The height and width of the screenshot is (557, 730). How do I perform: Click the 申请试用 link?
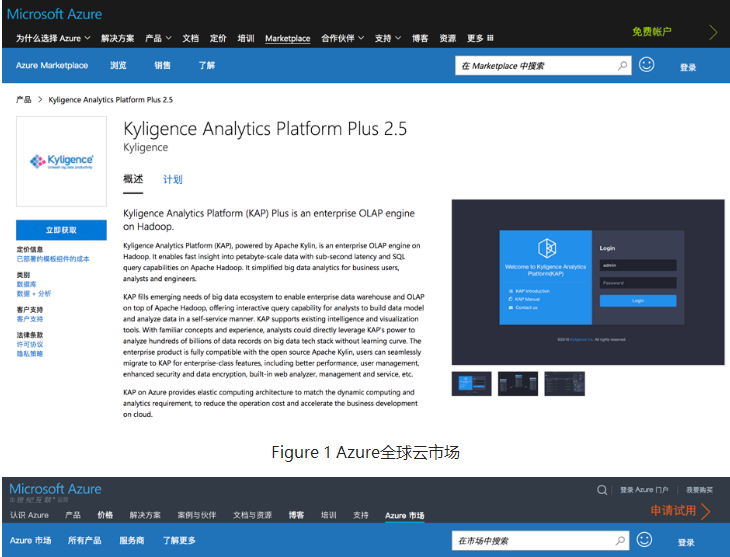pyautogui.click(x=673, y=511)
